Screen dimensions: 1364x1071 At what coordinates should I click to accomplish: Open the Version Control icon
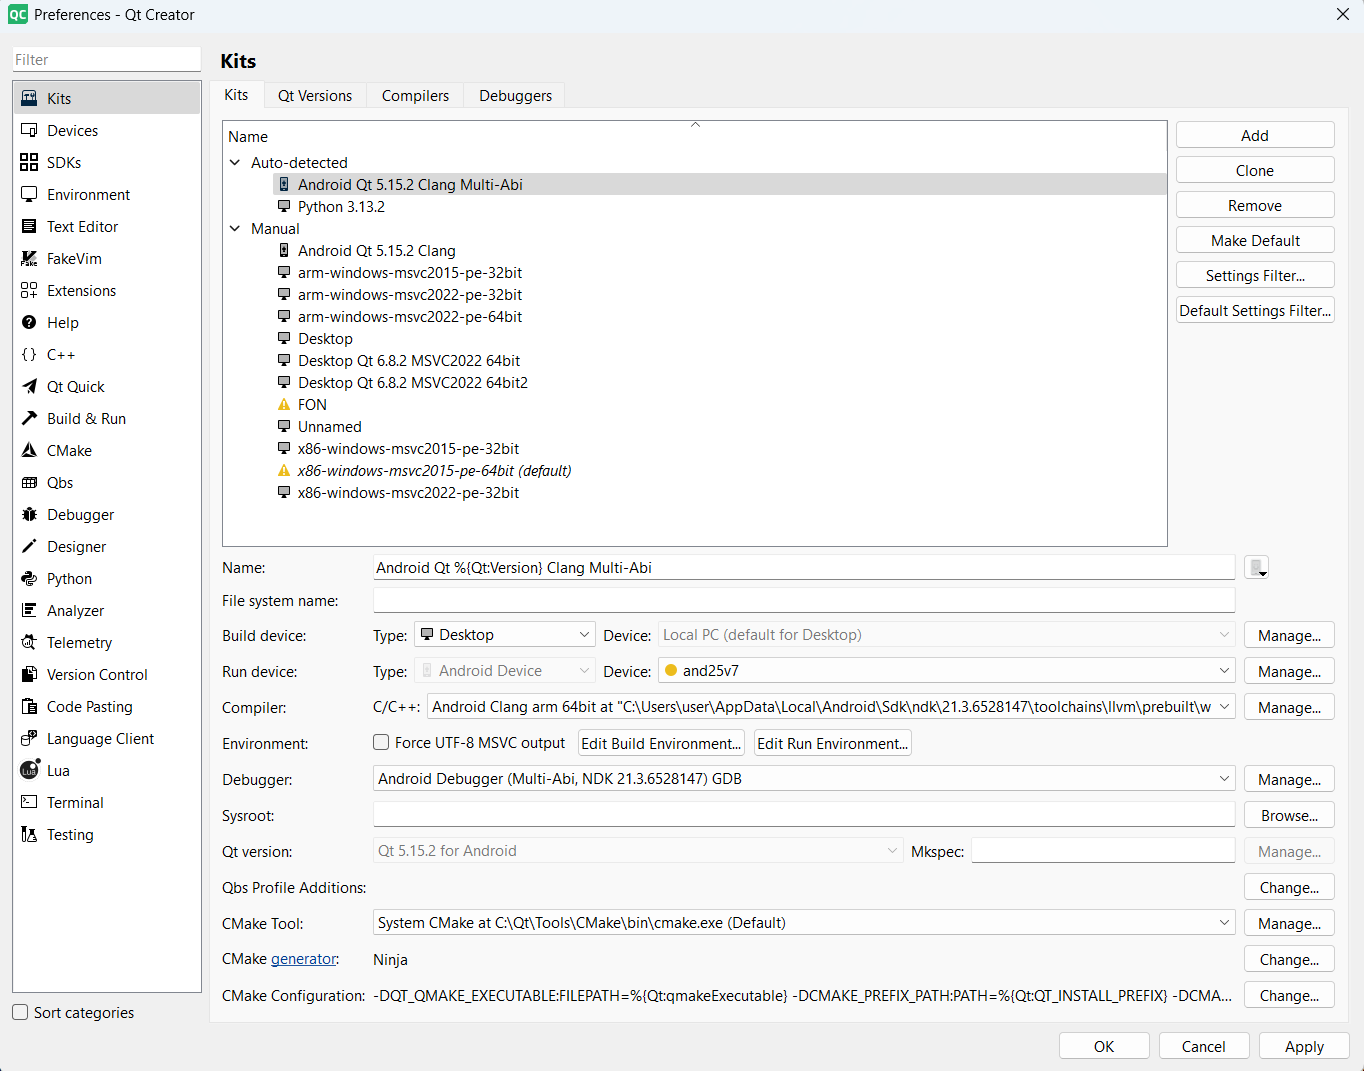29,674
